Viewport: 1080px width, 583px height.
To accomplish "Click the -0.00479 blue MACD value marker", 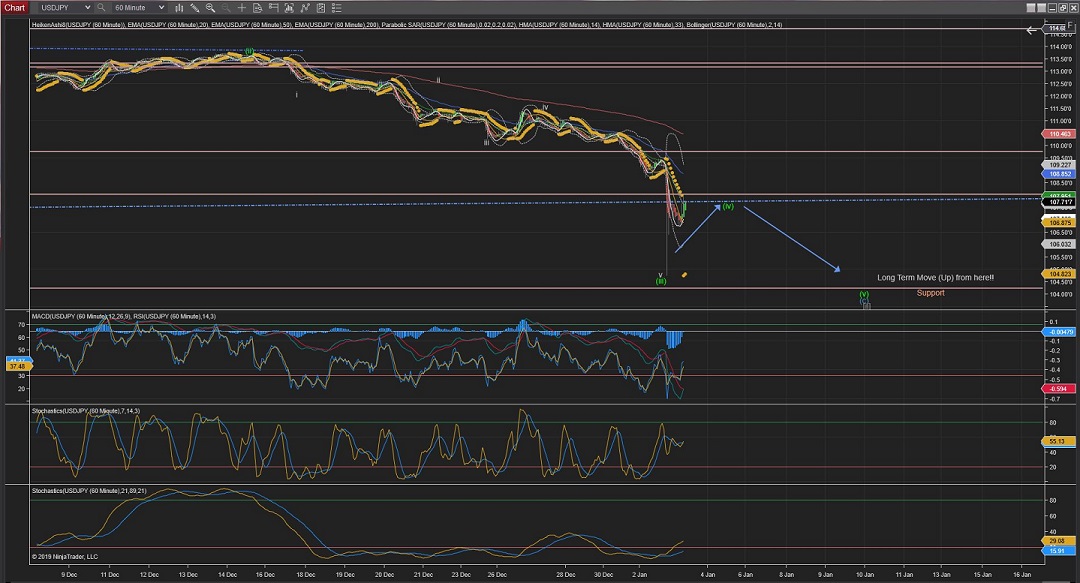I will 1059,332.
